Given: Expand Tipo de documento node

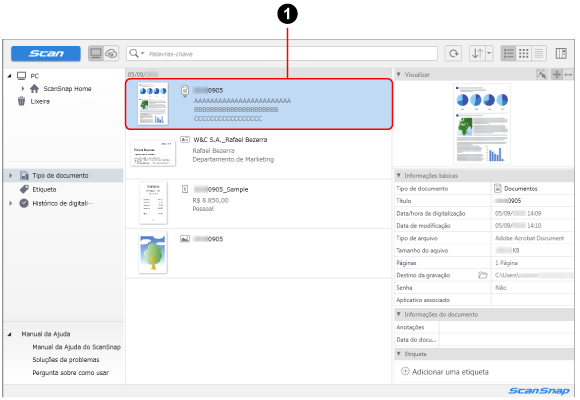Looking at the screenshot, I should pos(10,175).
